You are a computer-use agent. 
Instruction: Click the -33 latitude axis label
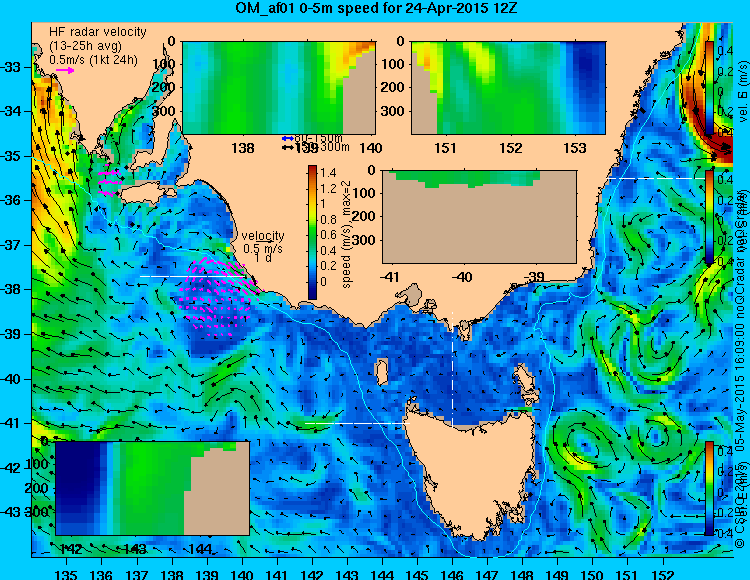[11, 67]
